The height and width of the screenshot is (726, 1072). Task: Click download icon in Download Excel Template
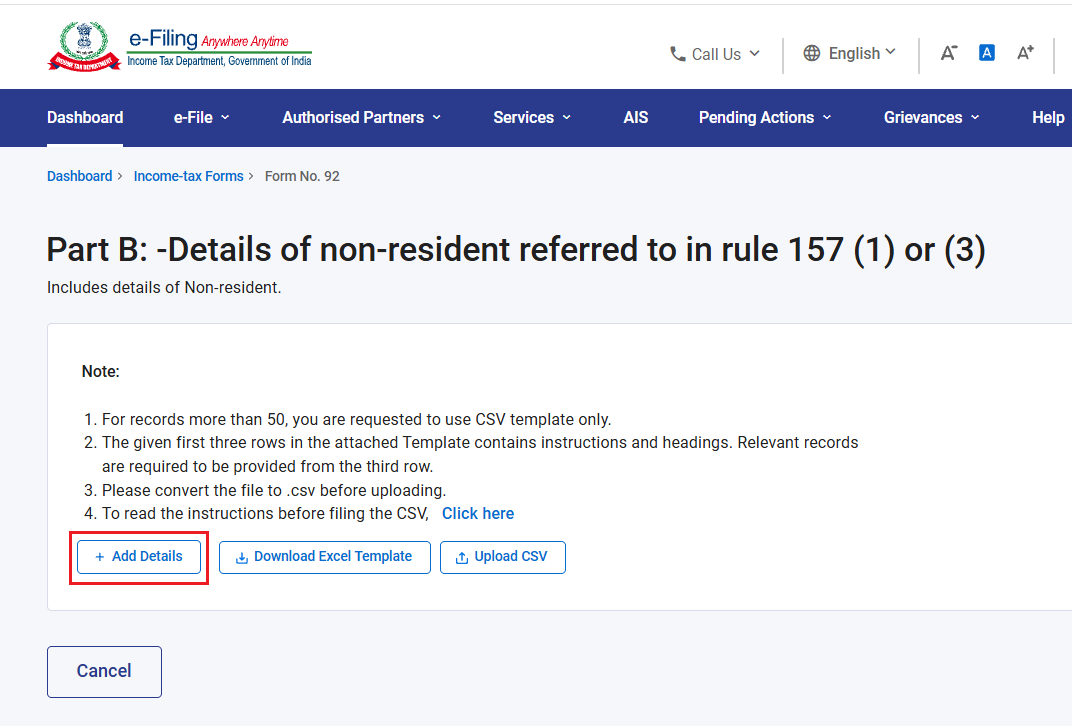pyautogui.click(x=241, y=558)
